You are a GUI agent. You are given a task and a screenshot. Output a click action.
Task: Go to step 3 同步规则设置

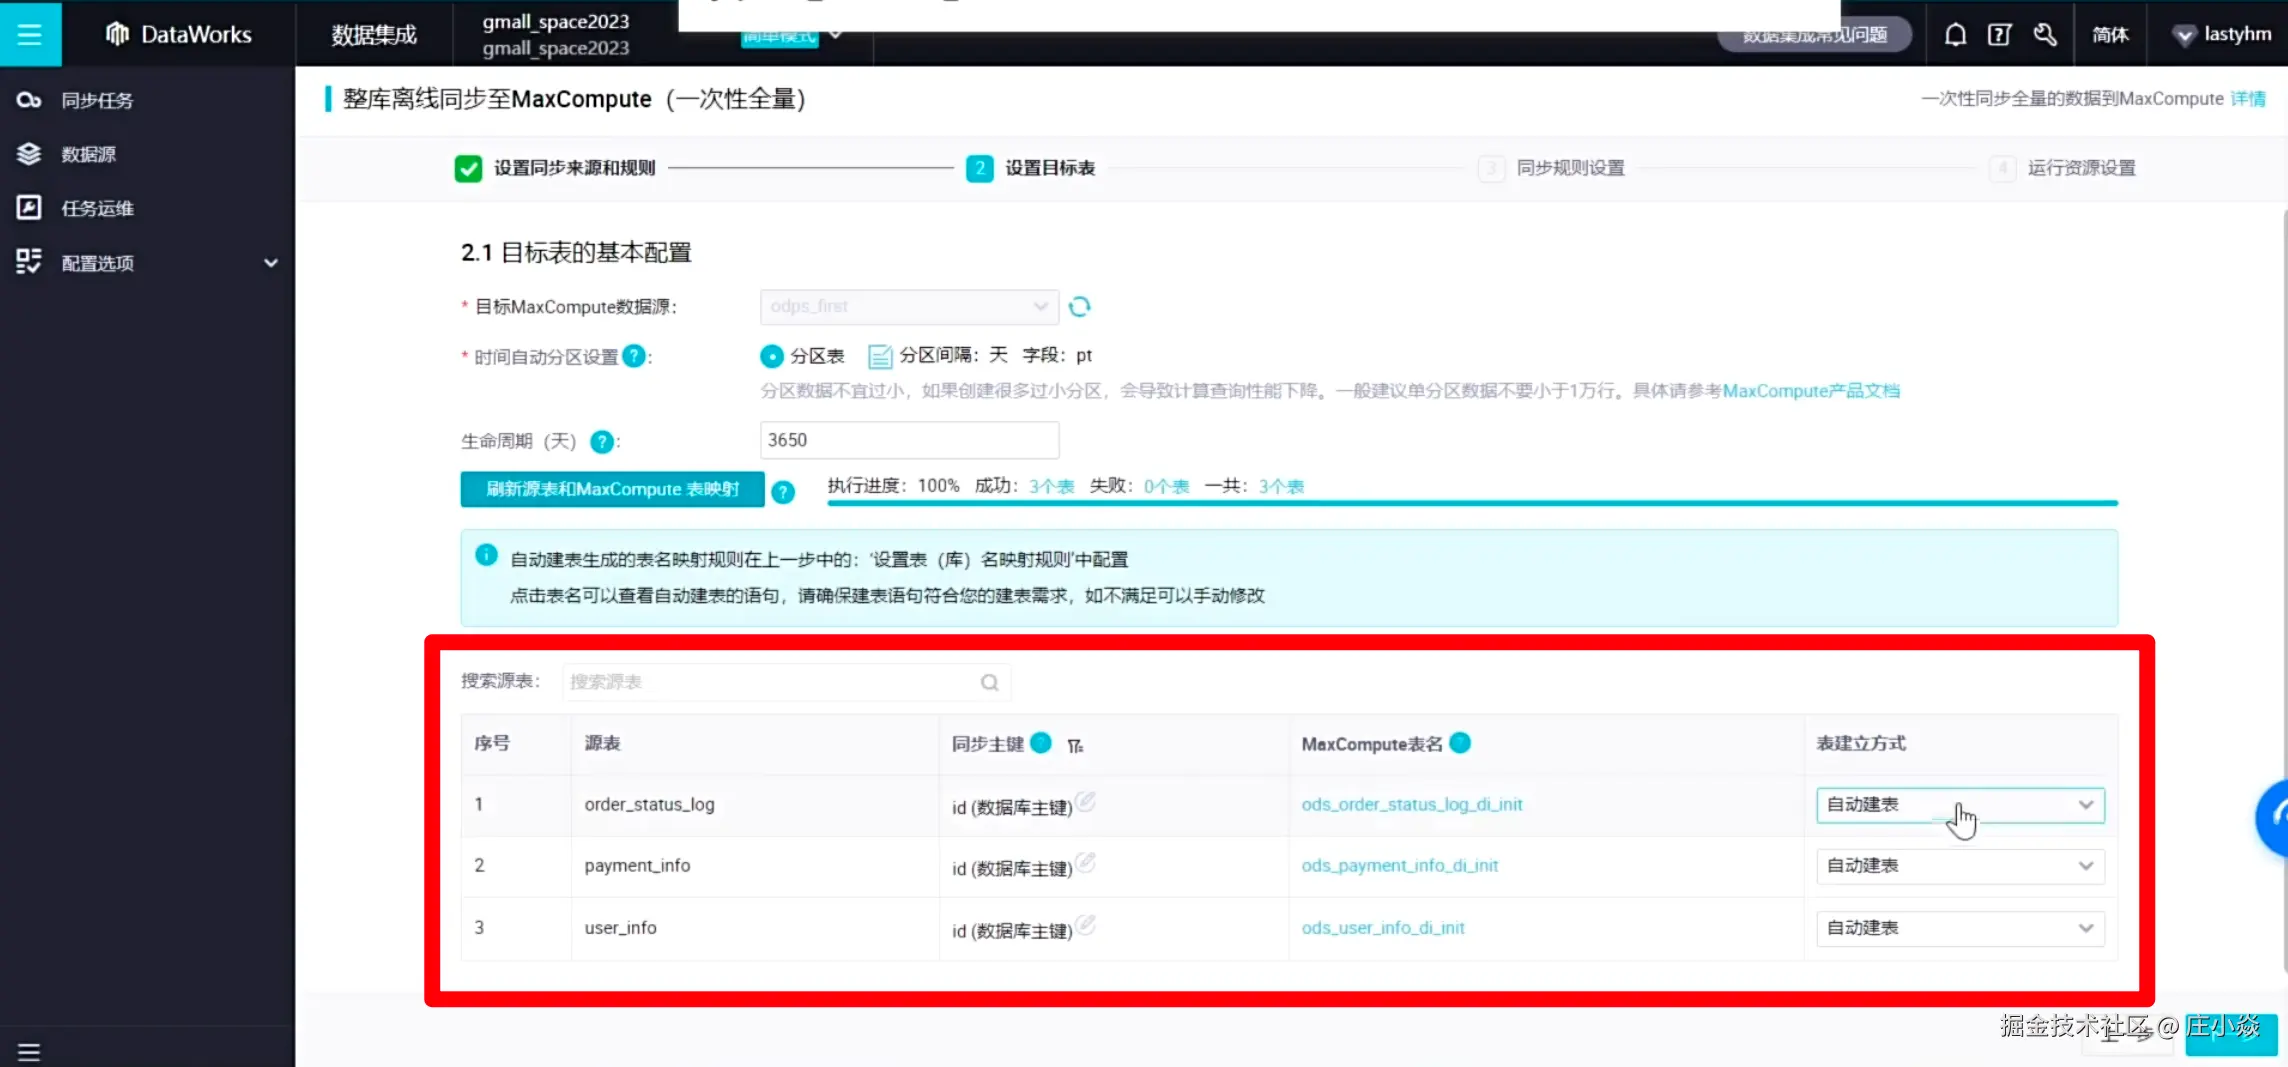click(1552, 168)
